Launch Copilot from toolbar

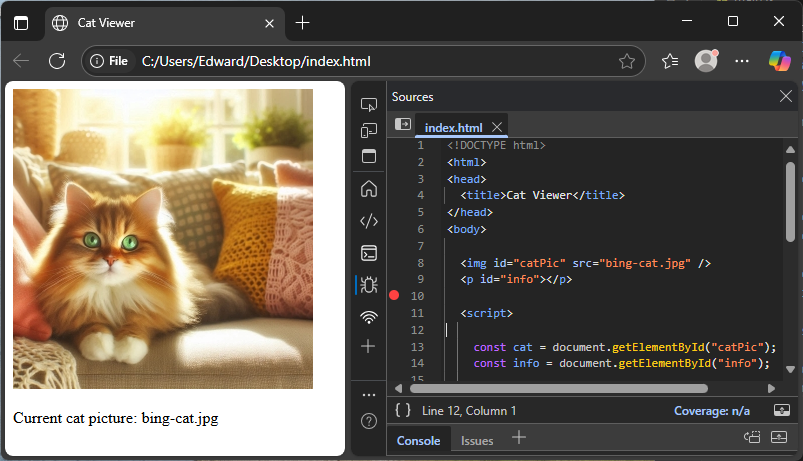point(779,61)
